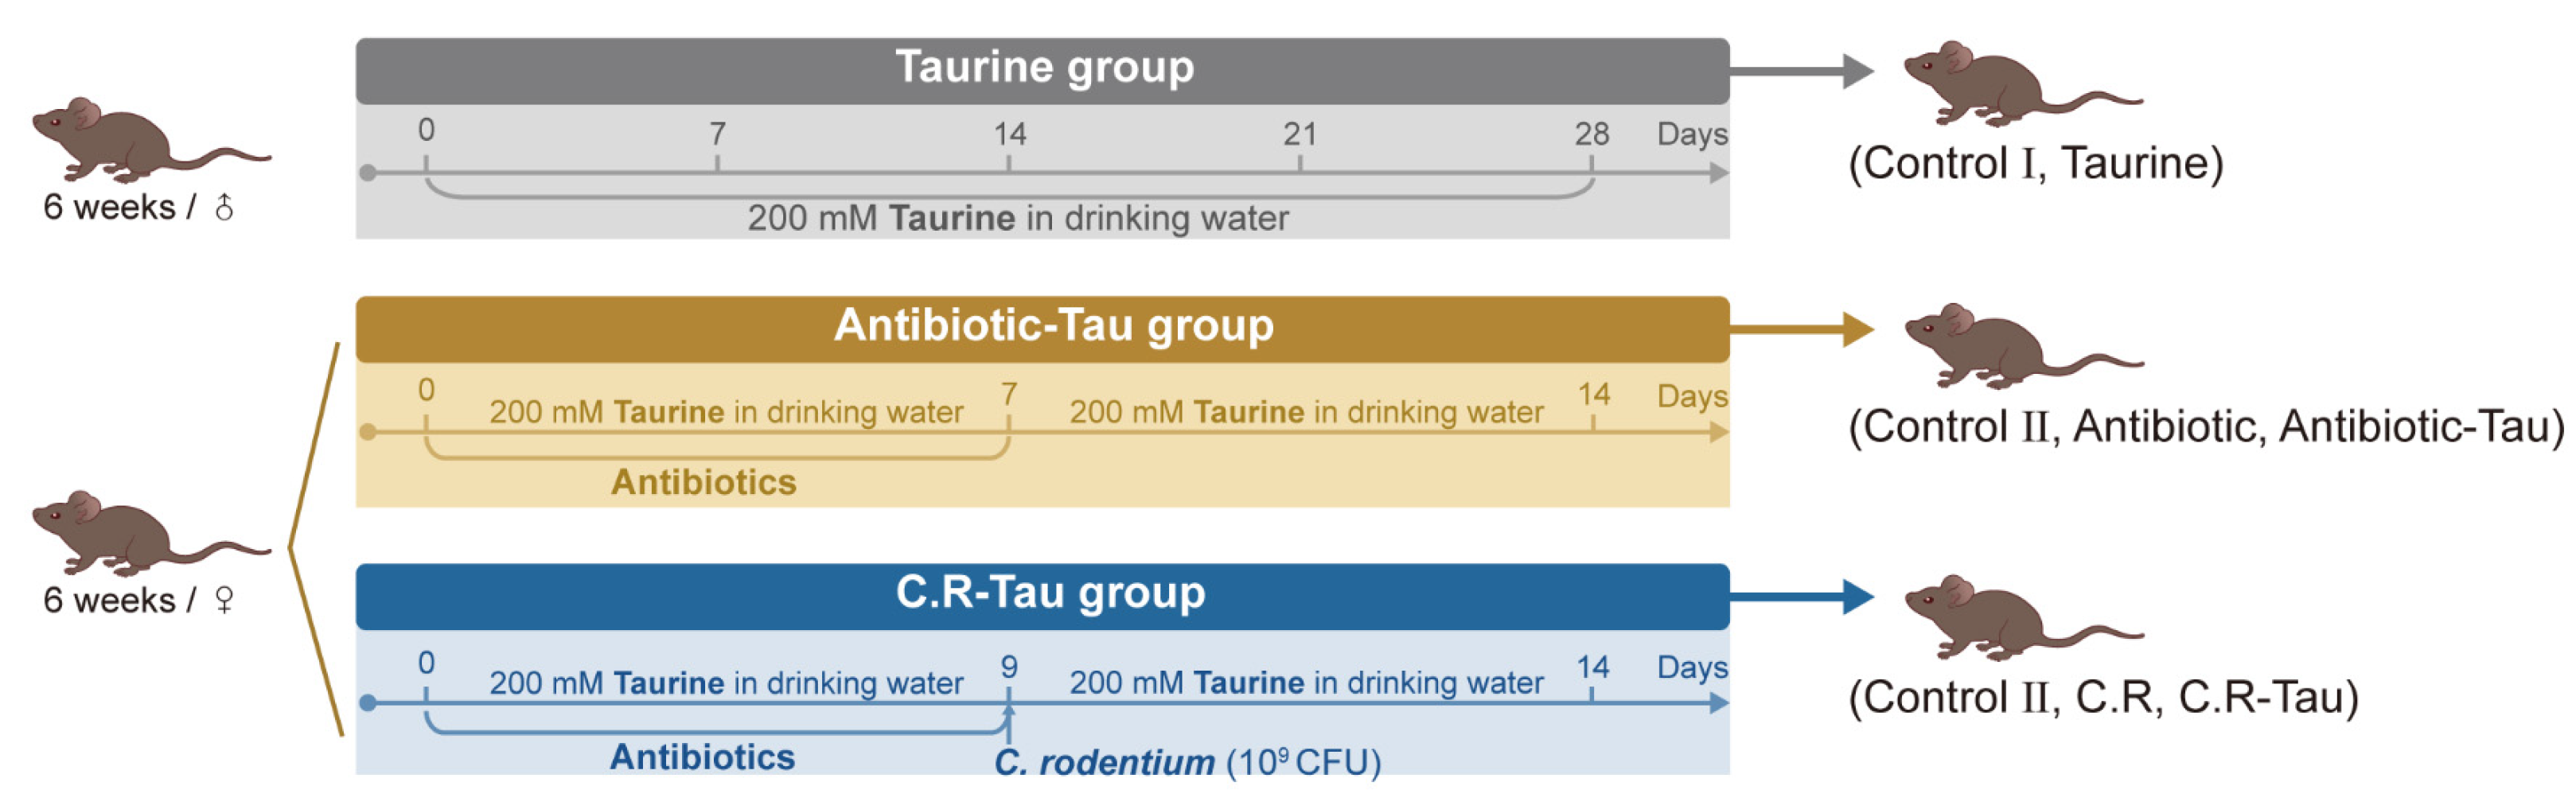Click the male symbol beside 6 weeks
Image resolution: width=2576 pixels, height=790 pixels.
coord(225,207)
